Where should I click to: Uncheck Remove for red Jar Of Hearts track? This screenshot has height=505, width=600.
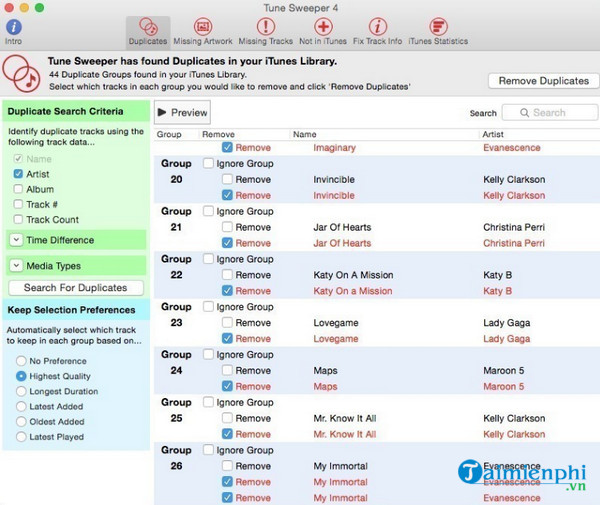coord(227,243)
